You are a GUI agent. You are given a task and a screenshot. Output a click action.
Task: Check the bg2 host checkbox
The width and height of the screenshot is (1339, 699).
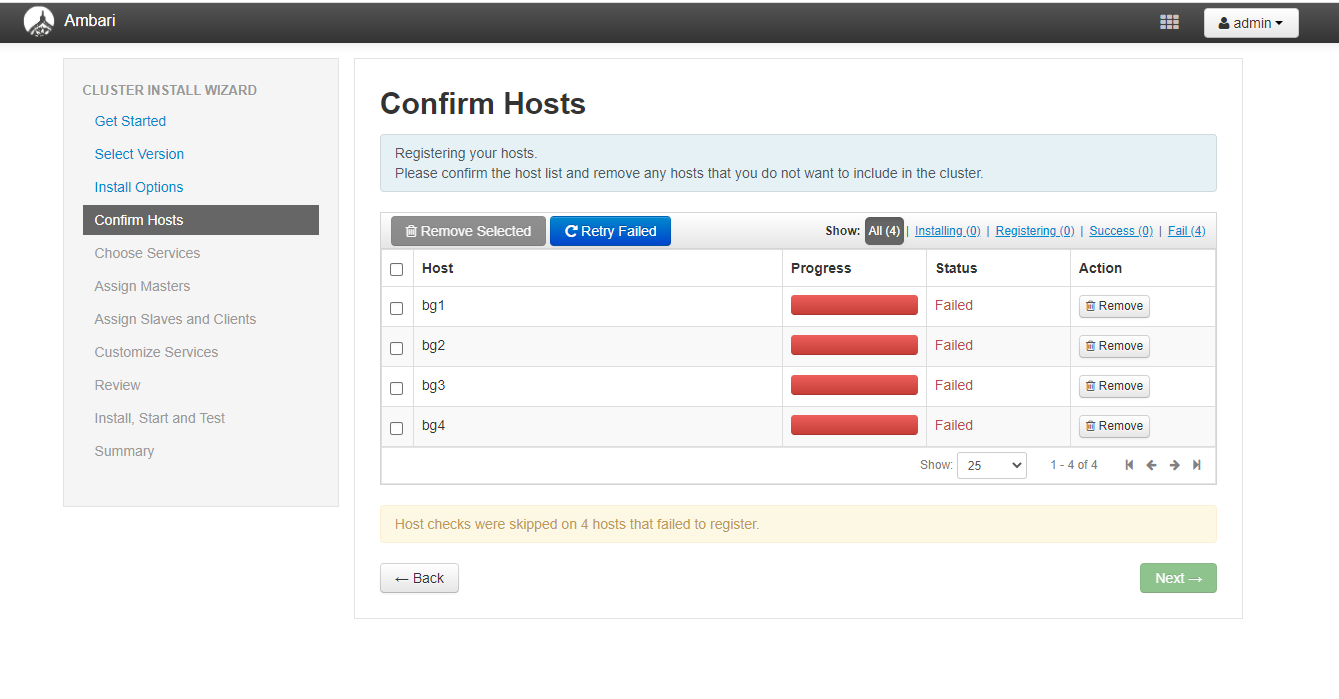pyautogui.click(x=396, y=348)
